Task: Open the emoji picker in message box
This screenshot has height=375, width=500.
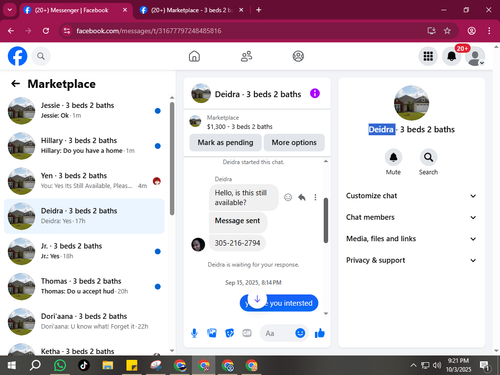Action: click(x=300, y=333)
